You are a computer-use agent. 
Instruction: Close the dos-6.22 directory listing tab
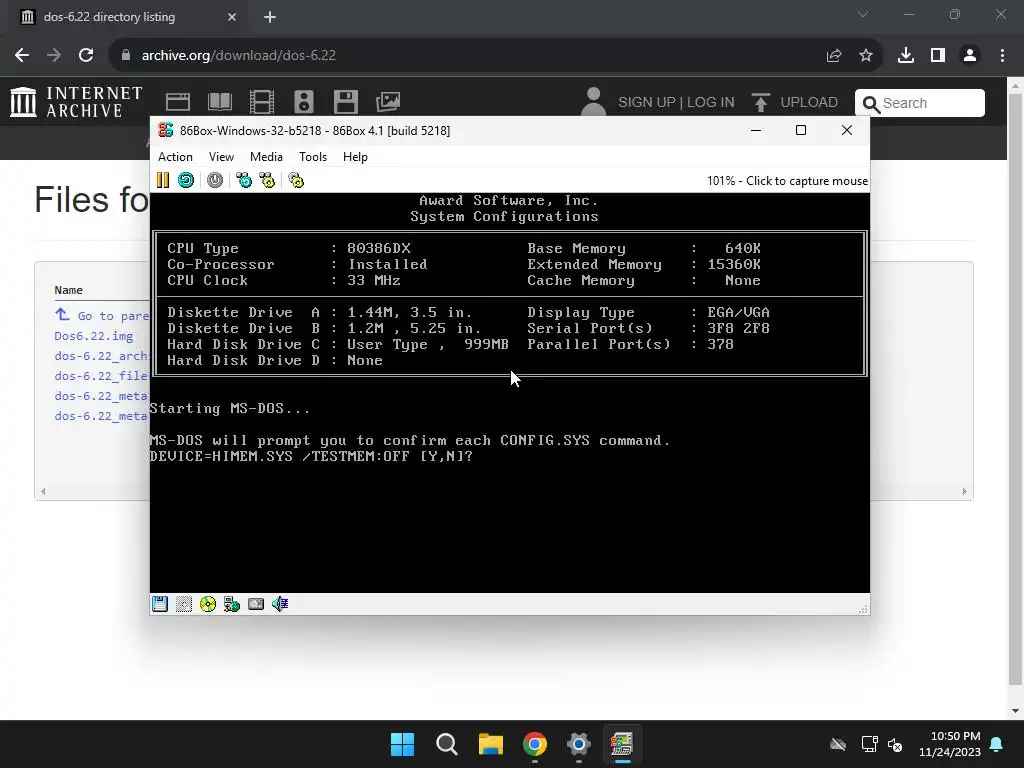pyautogui.click(x=232, y=17)
